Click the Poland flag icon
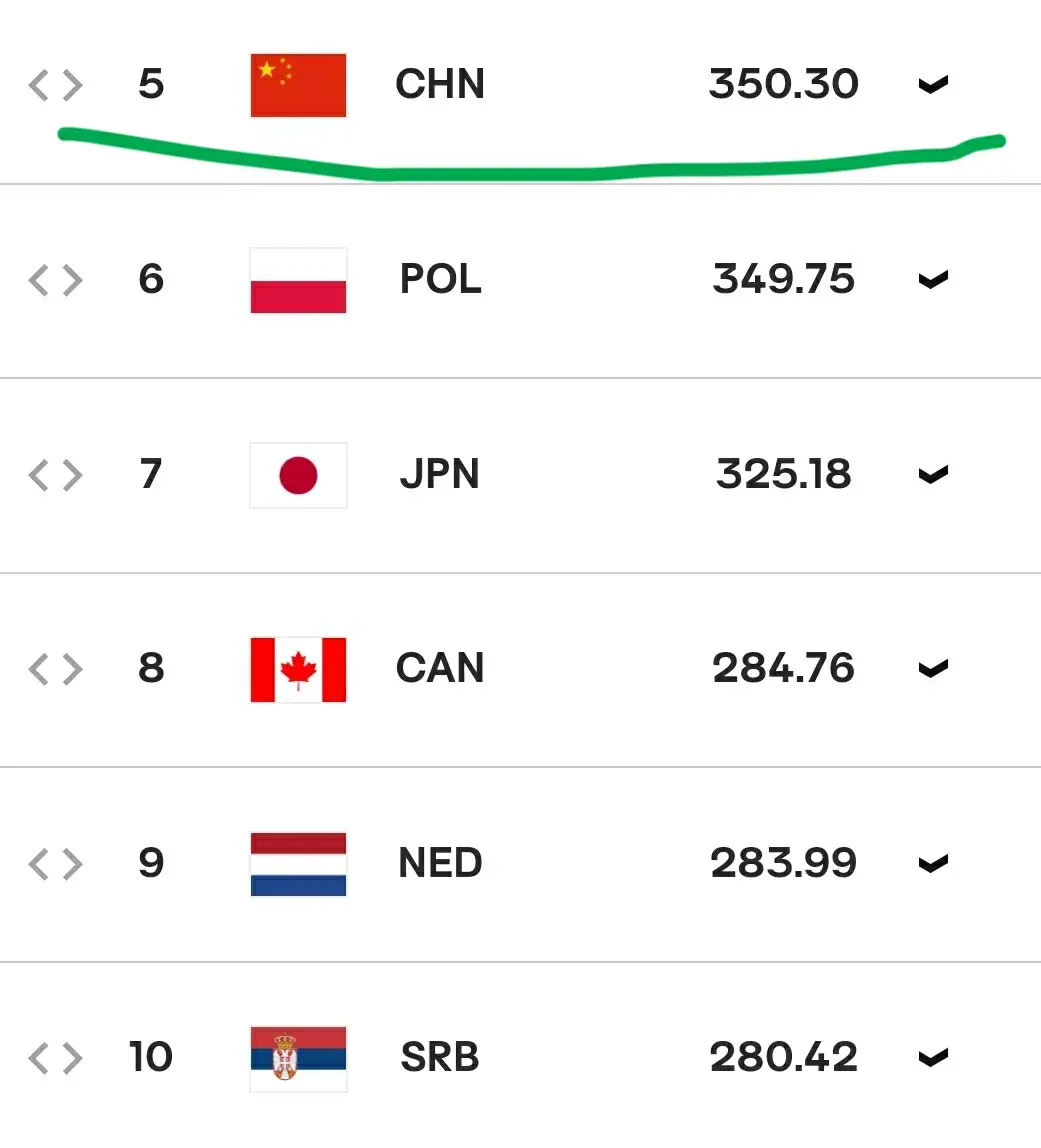Image resolution: width=1041 pixels, height=1148 pixels. 298,280
